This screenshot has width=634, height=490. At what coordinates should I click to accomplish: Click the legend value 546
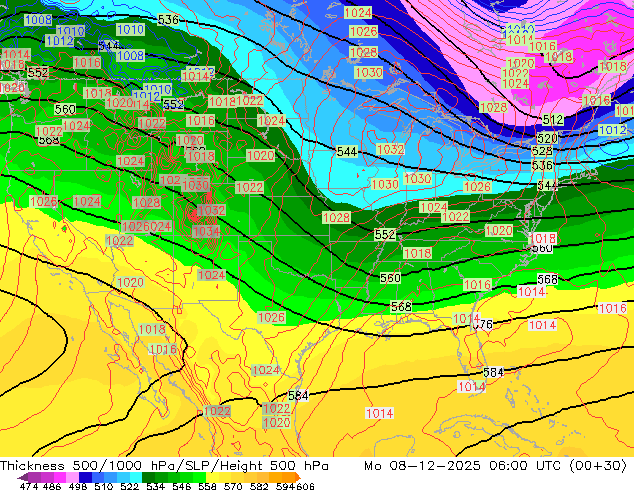(x=181, y=486)
